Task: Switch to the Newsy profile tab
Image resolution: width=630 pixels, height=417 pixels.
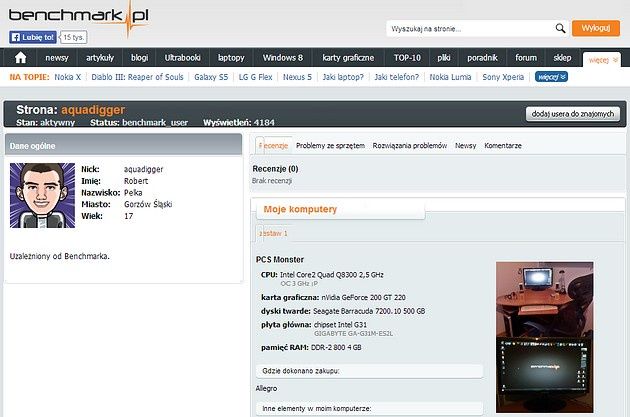Action: point(465,145)
